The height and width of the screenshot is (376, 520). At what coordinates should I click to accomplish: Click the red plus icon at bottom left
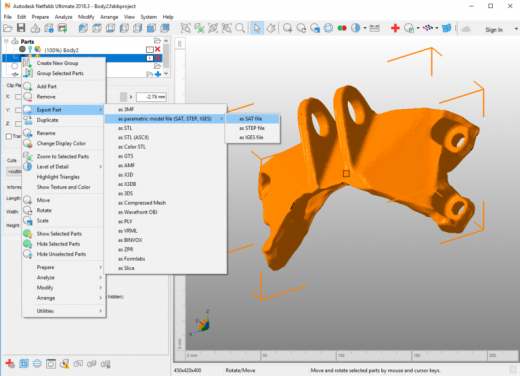(10, 363)
